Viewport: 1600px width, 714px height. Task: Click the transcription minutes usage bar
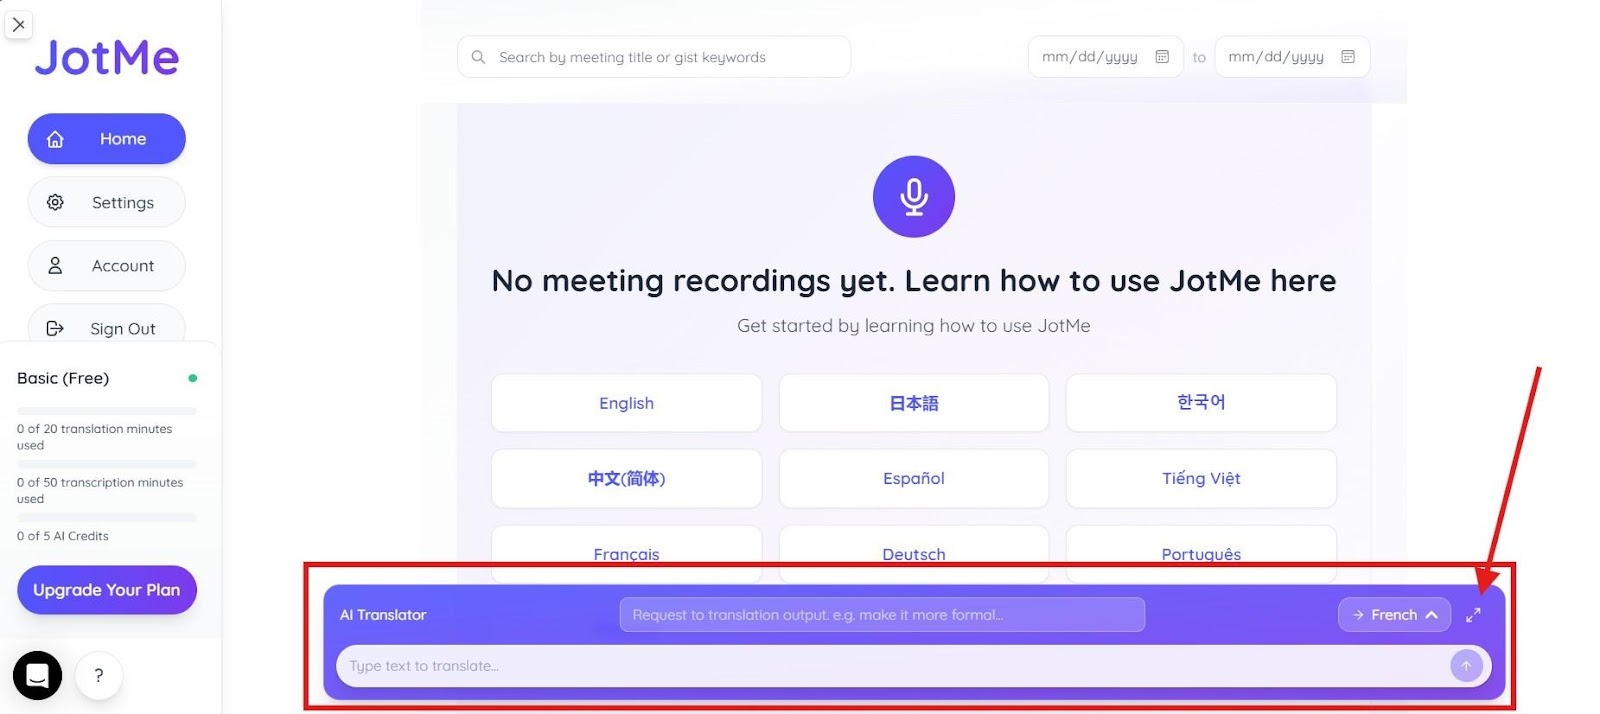tap(107, 464)
